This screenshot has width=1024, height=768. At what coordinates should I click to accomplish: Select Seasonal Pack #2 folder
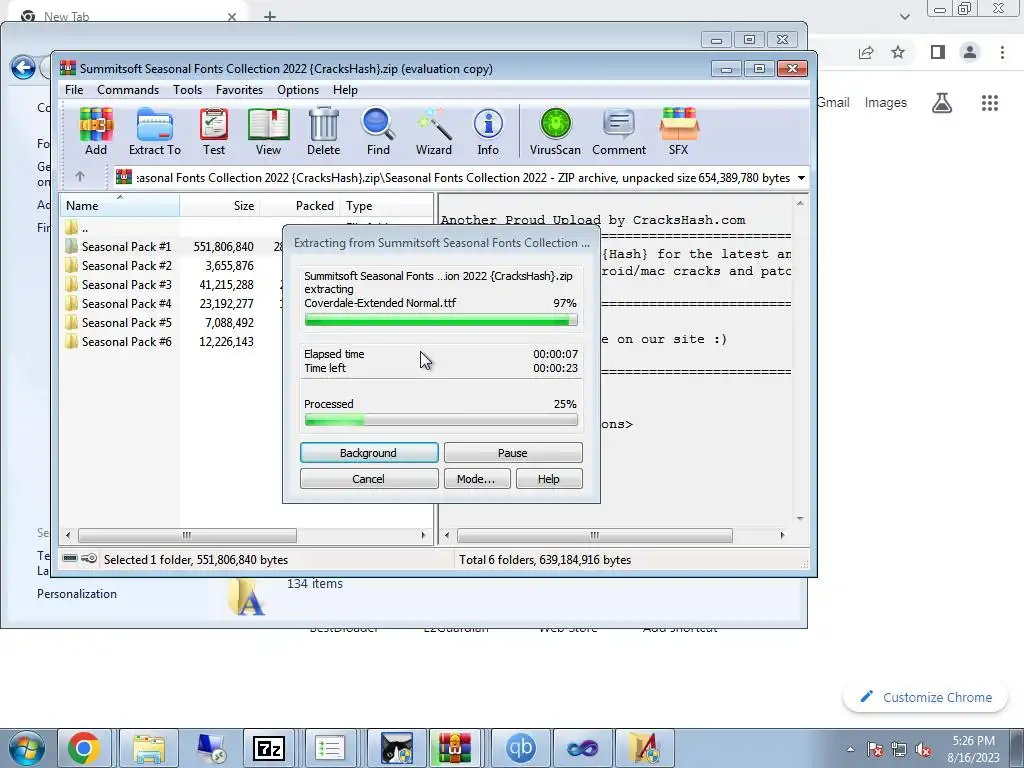(126, 266)
